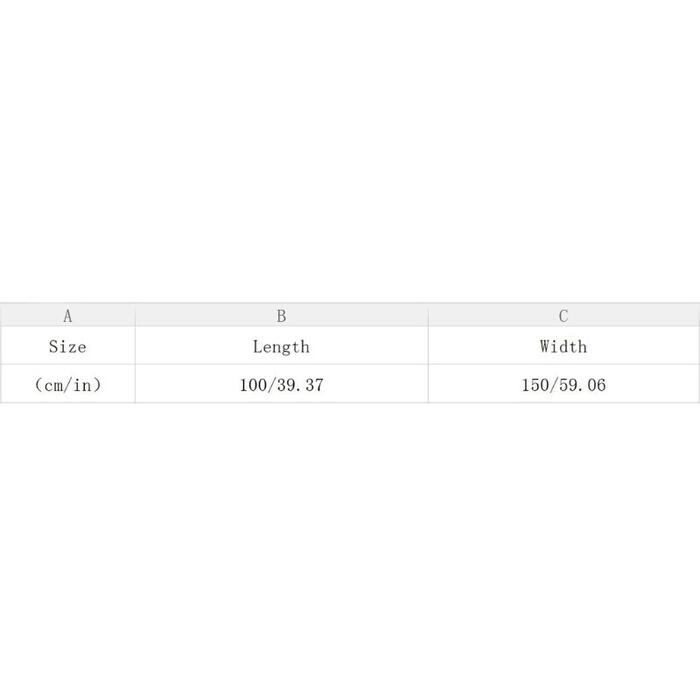Click gridline between Size and Length cells
The image size is (700, 700).
[135, 347]
